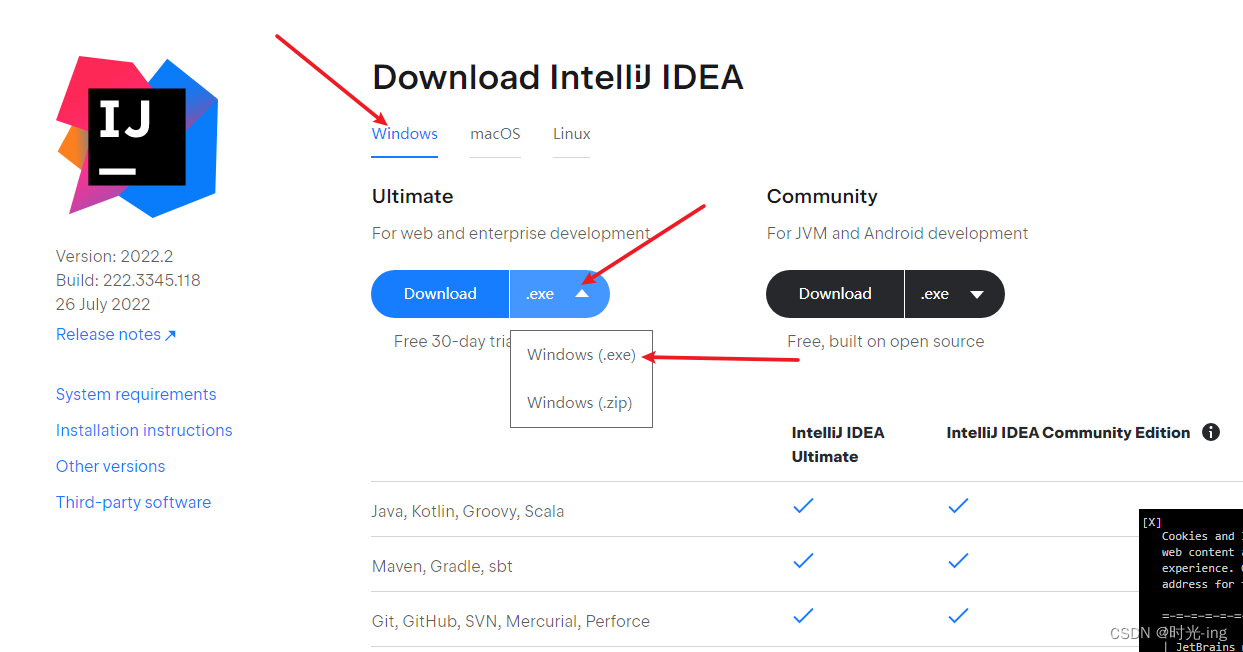1243x652 pixels.
Task: Click the 'Maven, Gradle, sbt' row text
Action: coord(442,566)
